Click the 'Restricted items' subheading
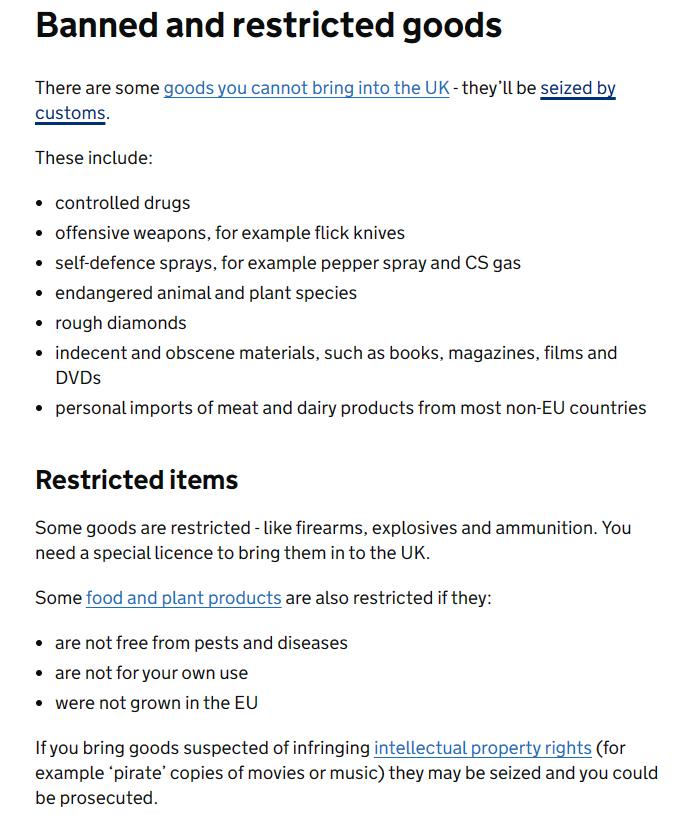Screen dimensions: 688x815 click(x=136, y=480)
